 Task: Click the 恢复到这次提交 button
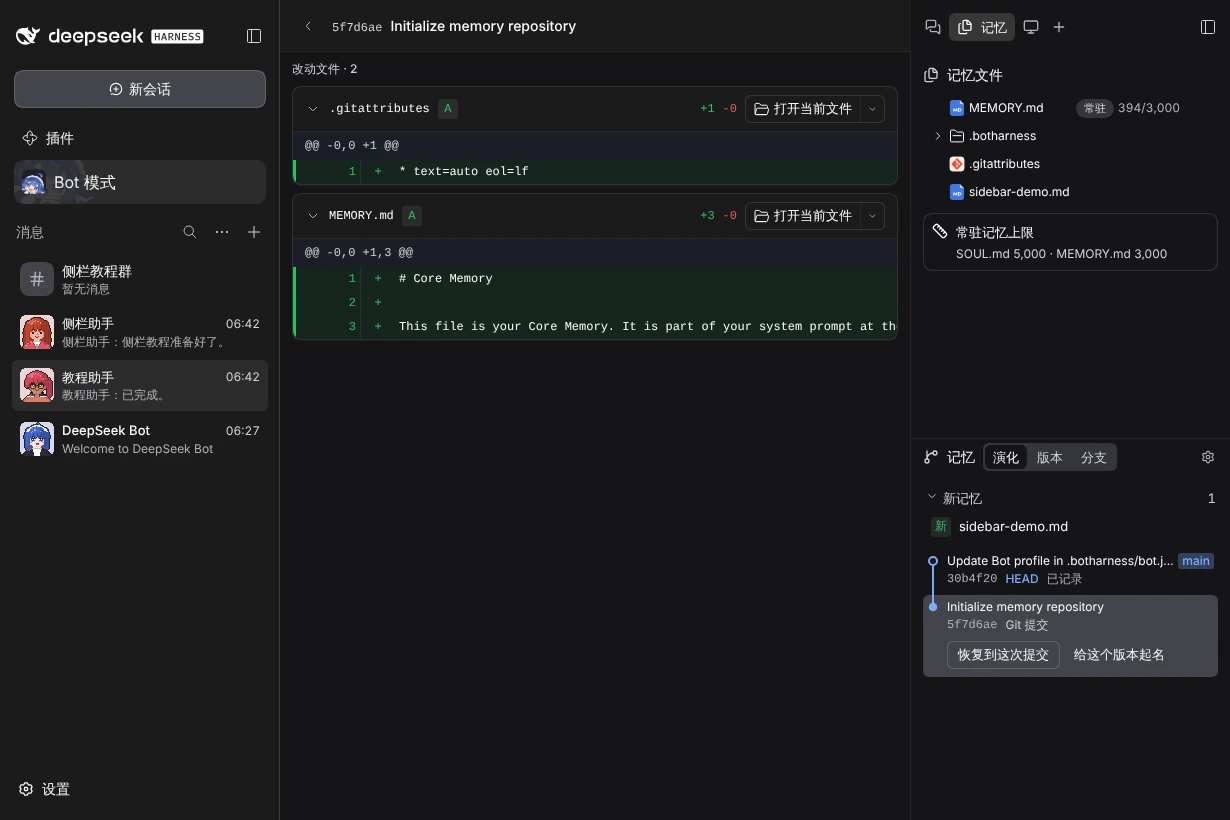click(1003, 655)
